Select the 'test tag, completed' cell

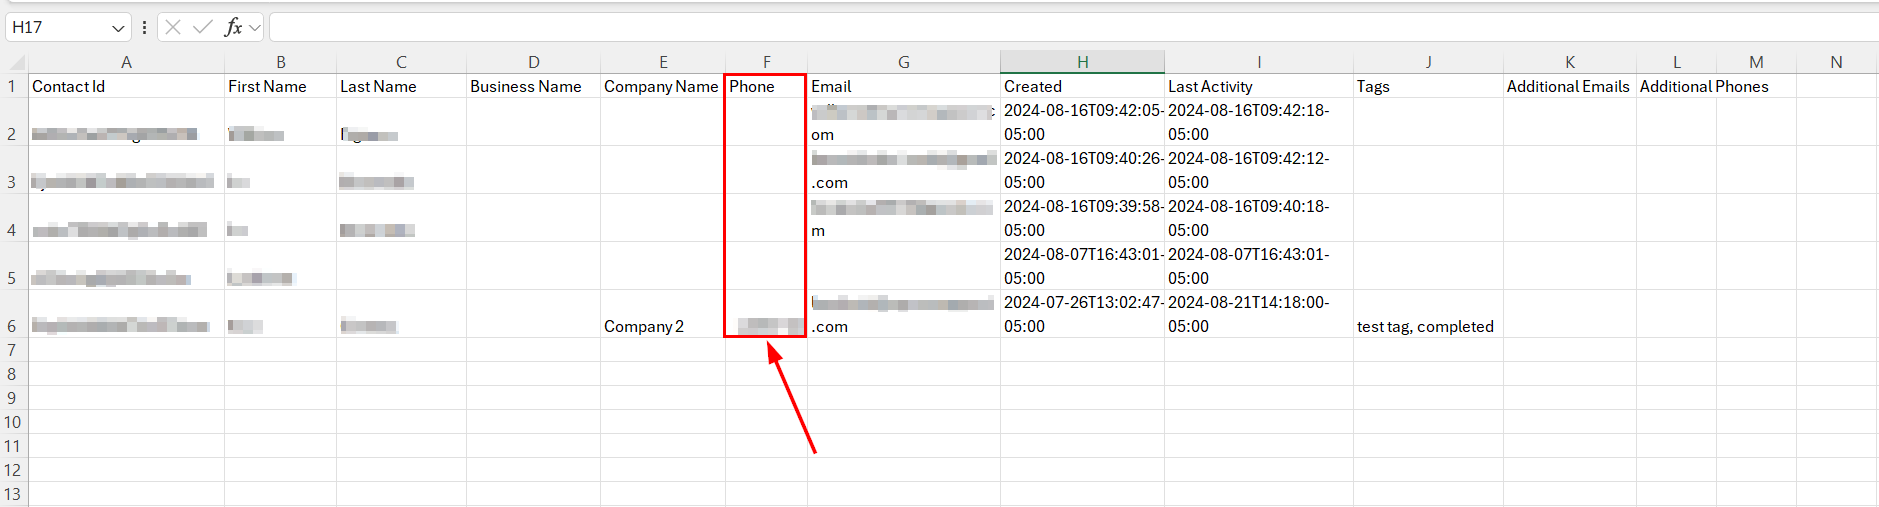point(1426,326)
